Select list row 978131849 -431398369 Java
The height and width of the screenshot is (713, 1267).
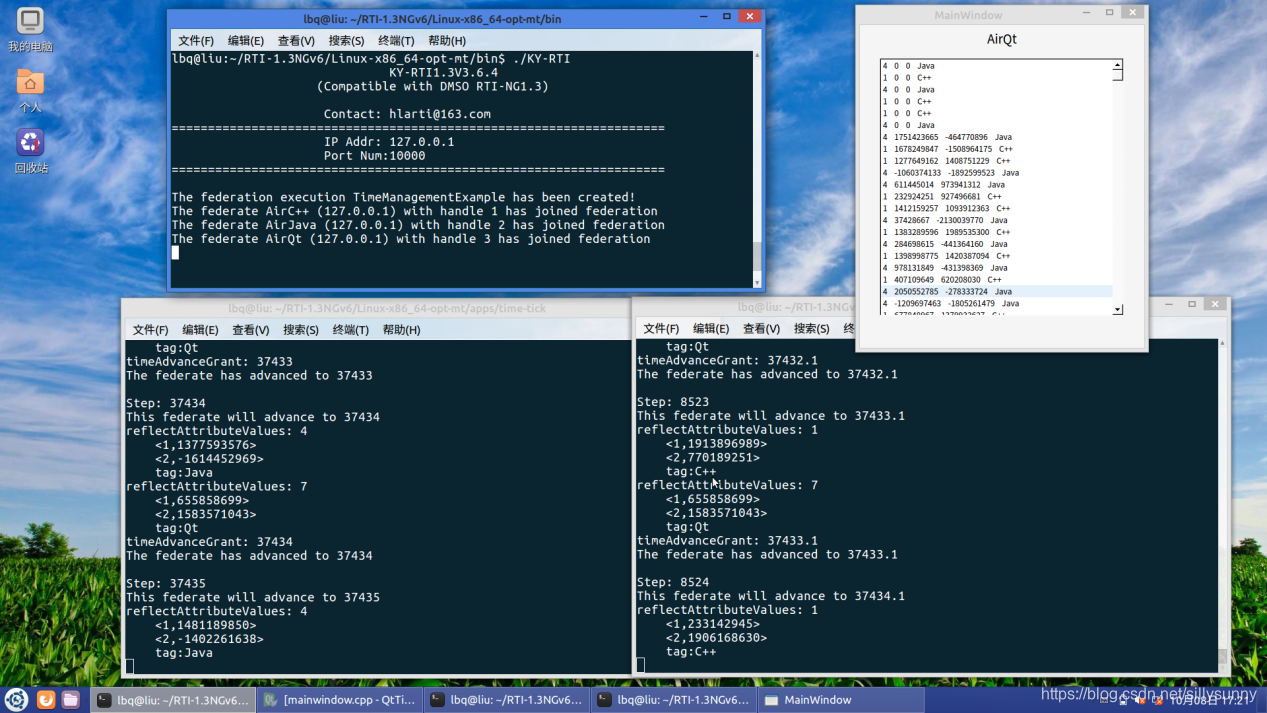(x=996, y=268)
